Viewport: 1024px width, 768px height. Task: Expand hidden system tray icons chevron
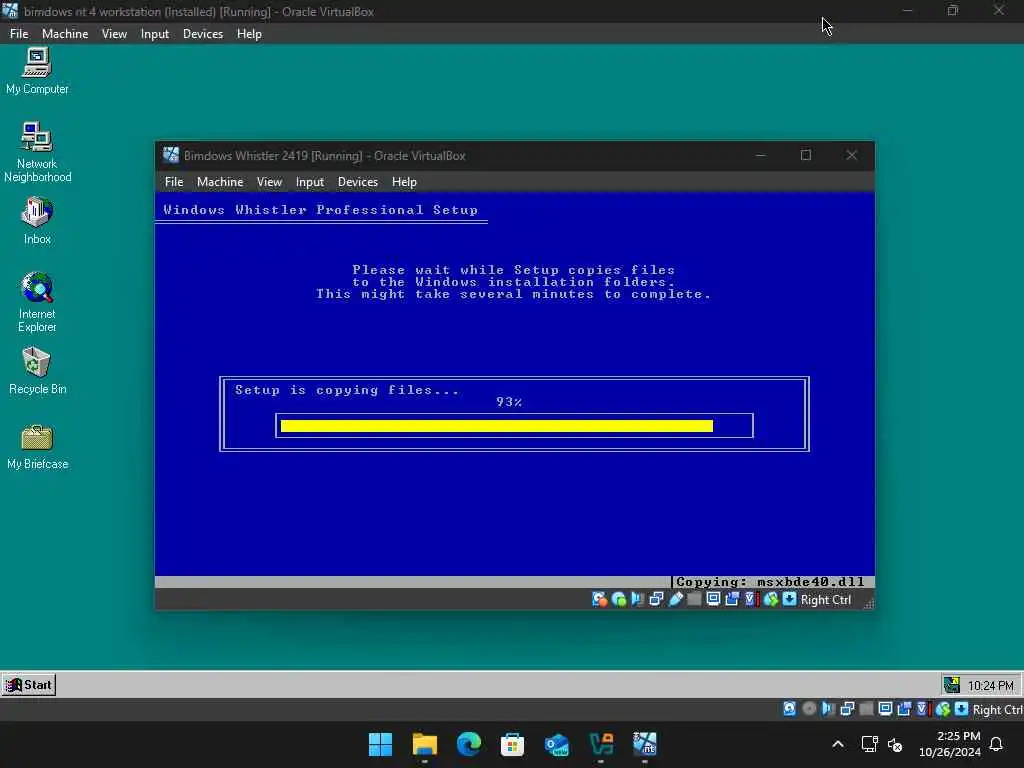[838, 744]
